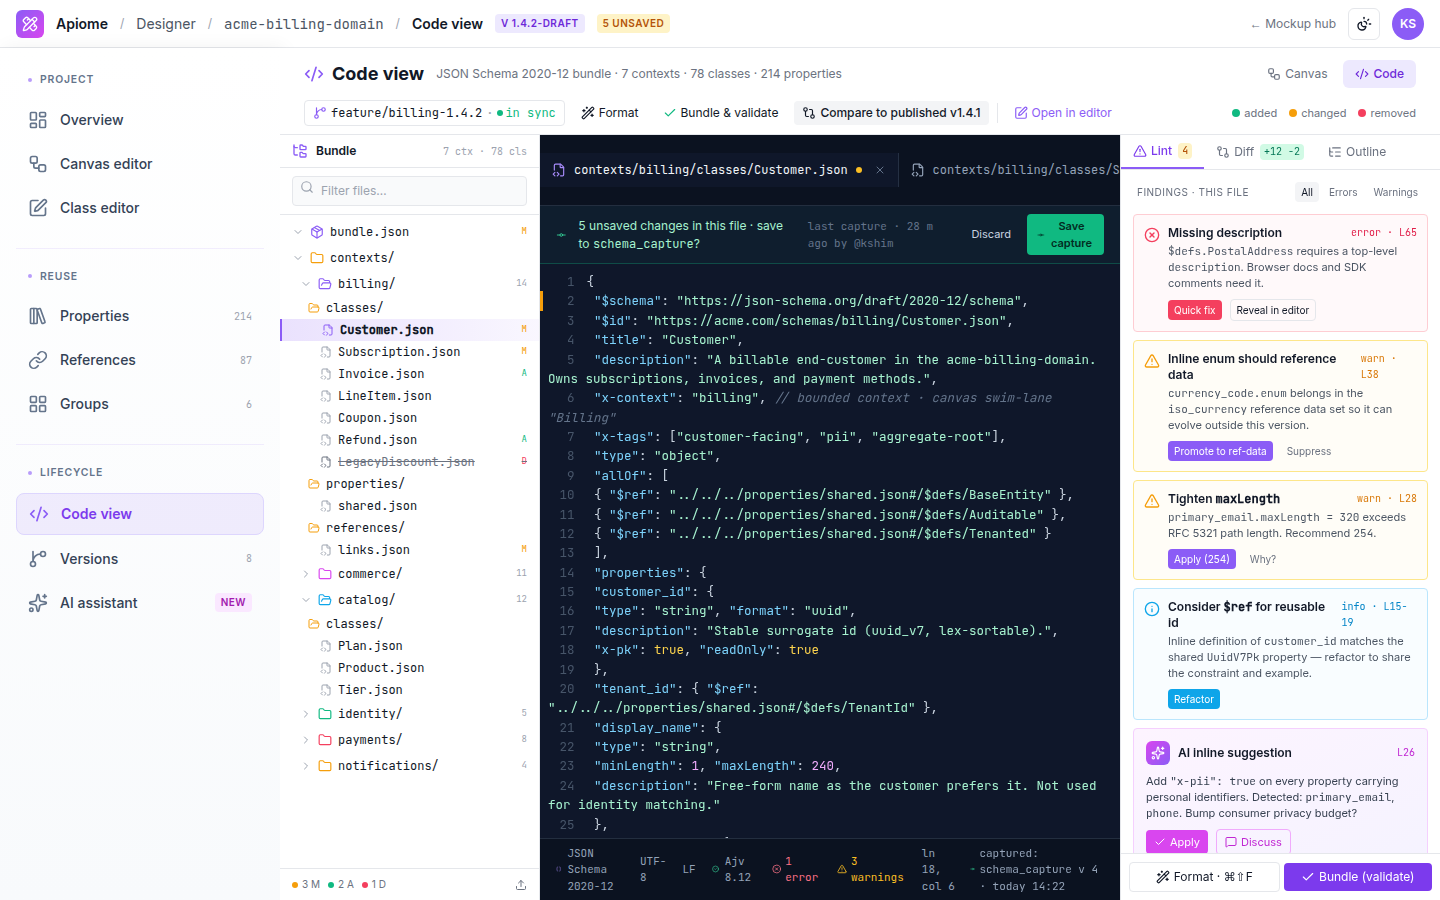The width and height of the screenshot is (1440, 900).
Task: Filter findings by All
Action: [x=1306, y=192]
